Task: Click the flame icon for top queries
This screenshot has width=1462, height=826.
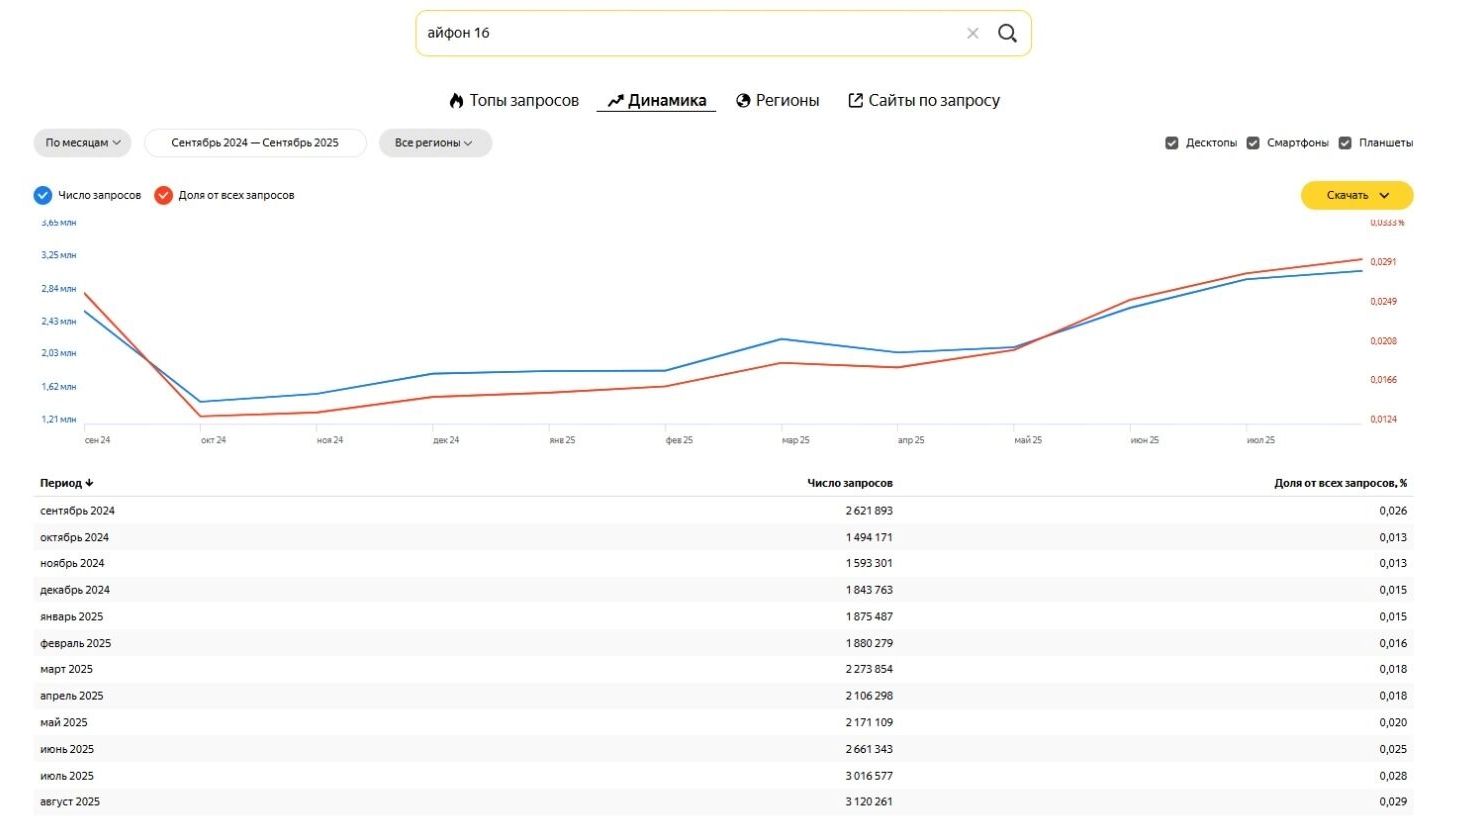Action: click(456, 100)
